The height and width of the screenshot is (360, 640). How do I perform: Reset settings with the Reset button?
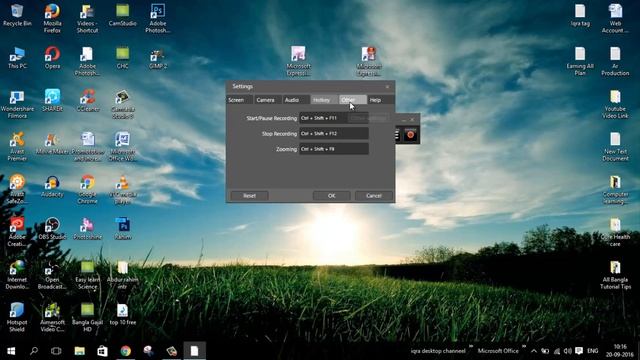click(x=249, y=196)
